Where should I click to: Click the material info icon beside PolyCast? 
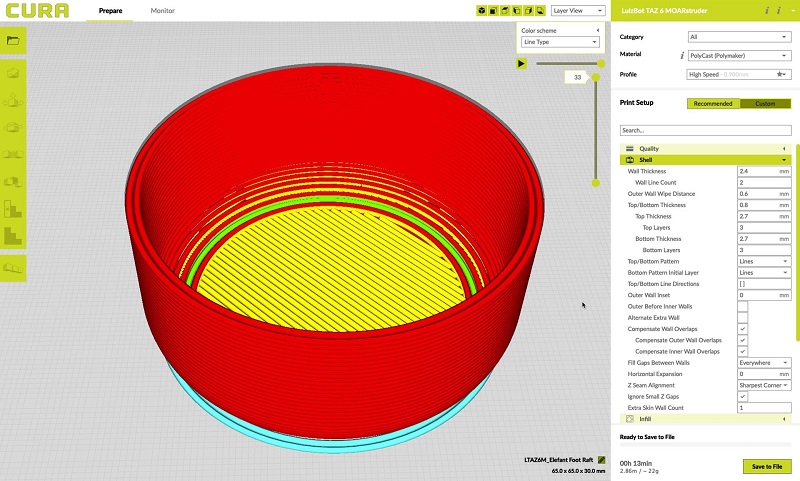tap(682, 55)
